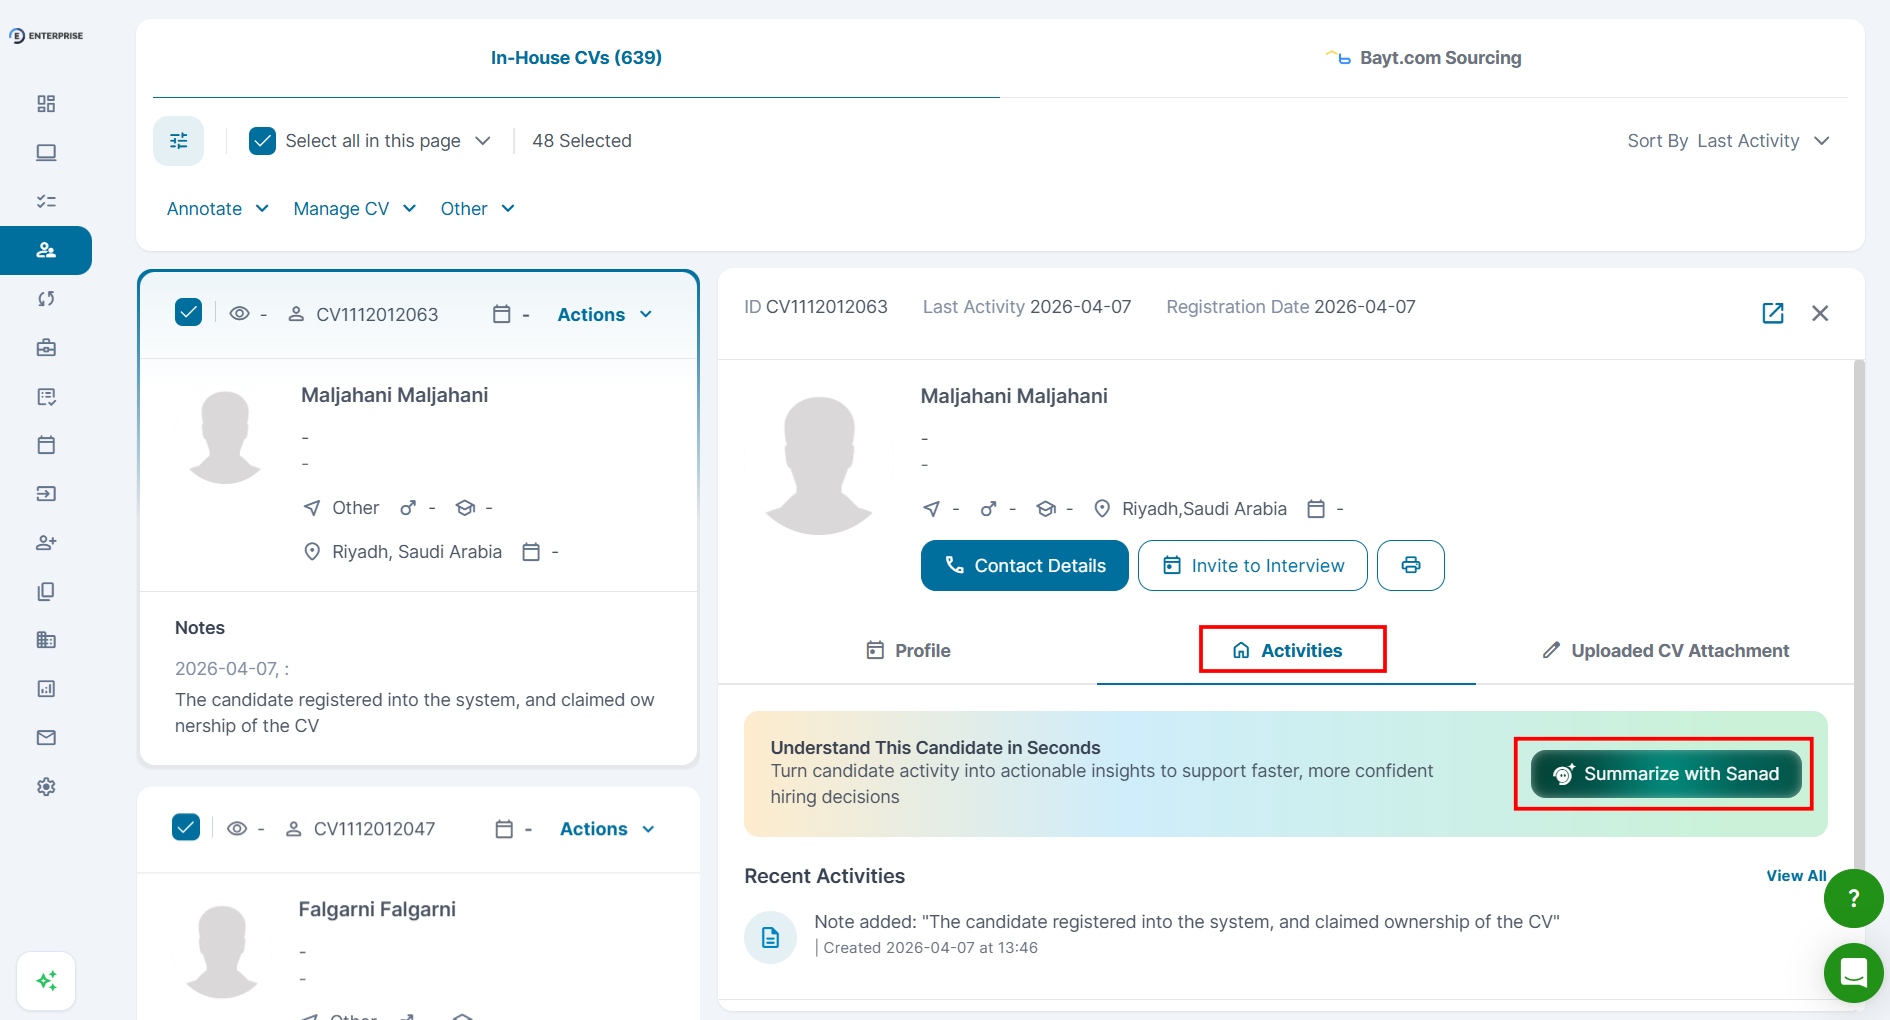Open the settings gear in sidebar
Screen dimensions: 1890x1020
46,787
